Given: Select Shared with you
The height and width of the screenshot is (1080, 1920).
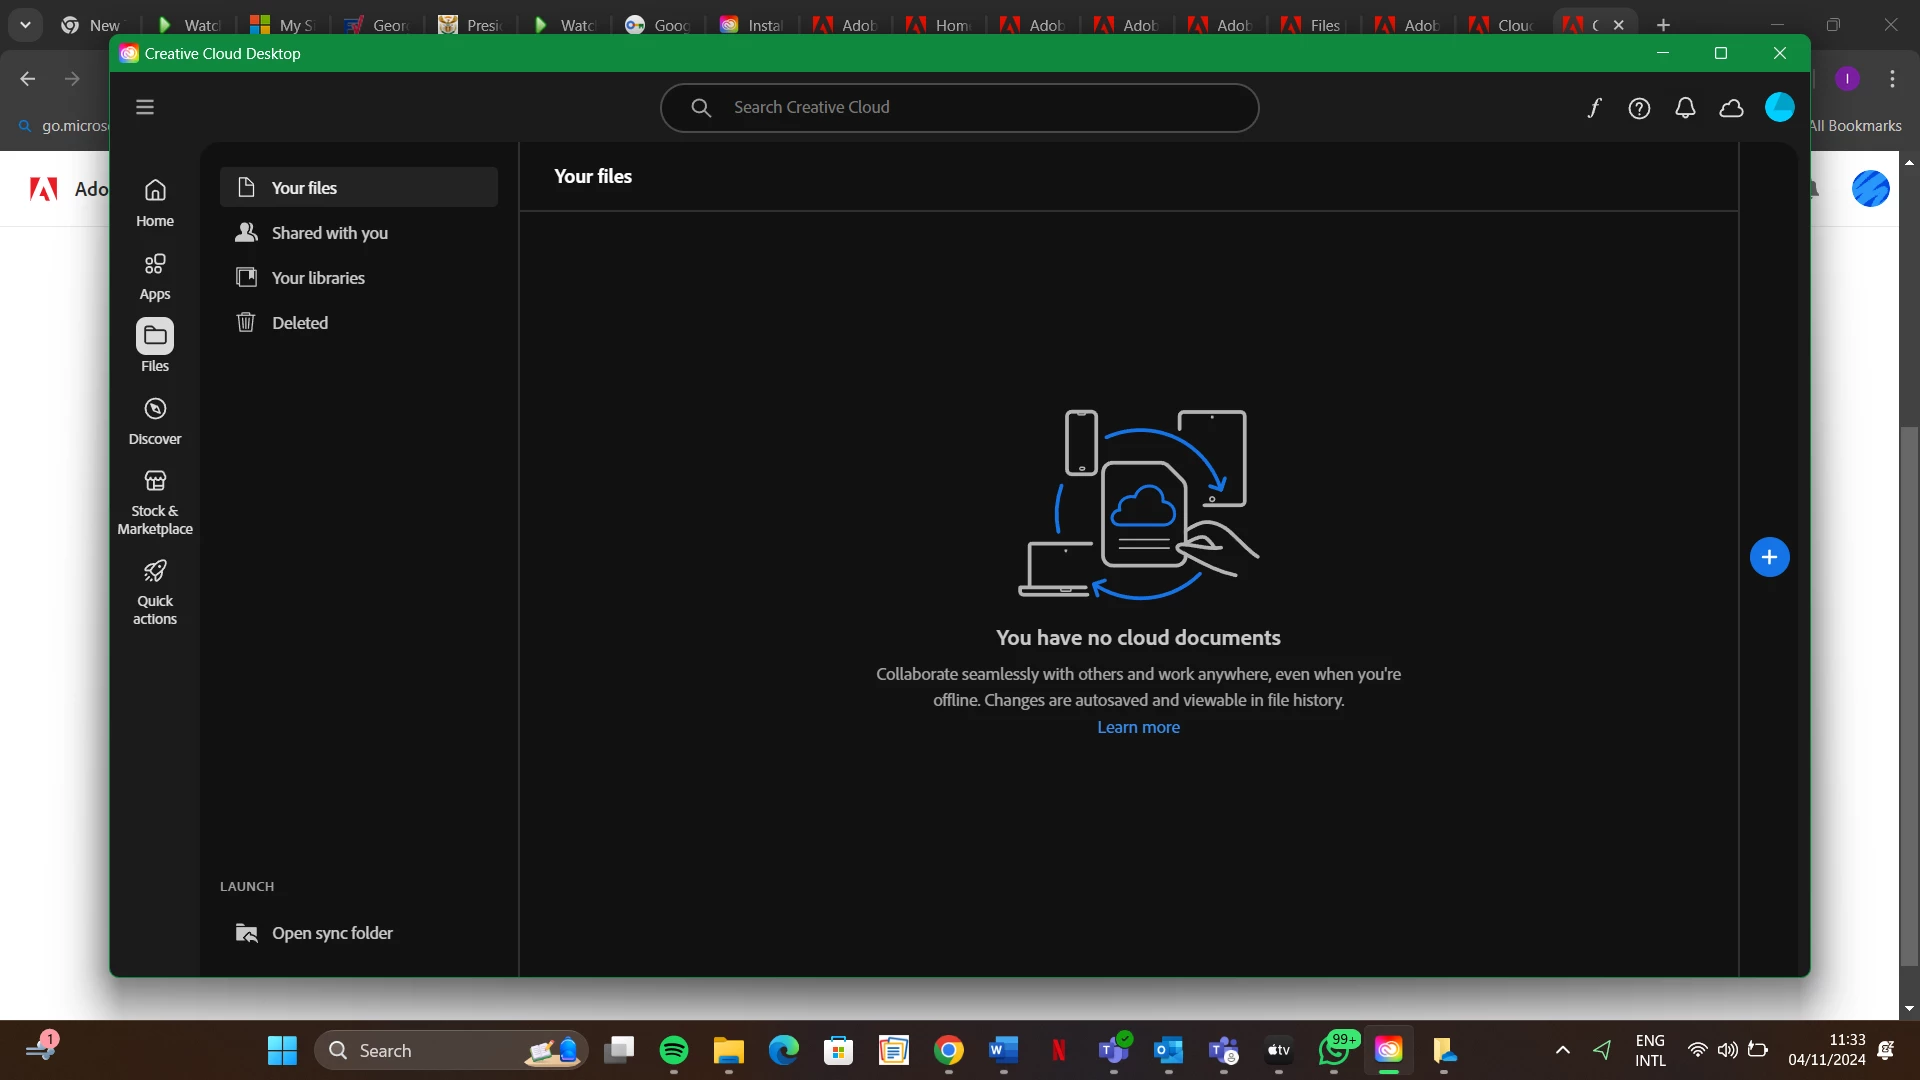Looking at the screenshot, I should [x=330, y=233].
